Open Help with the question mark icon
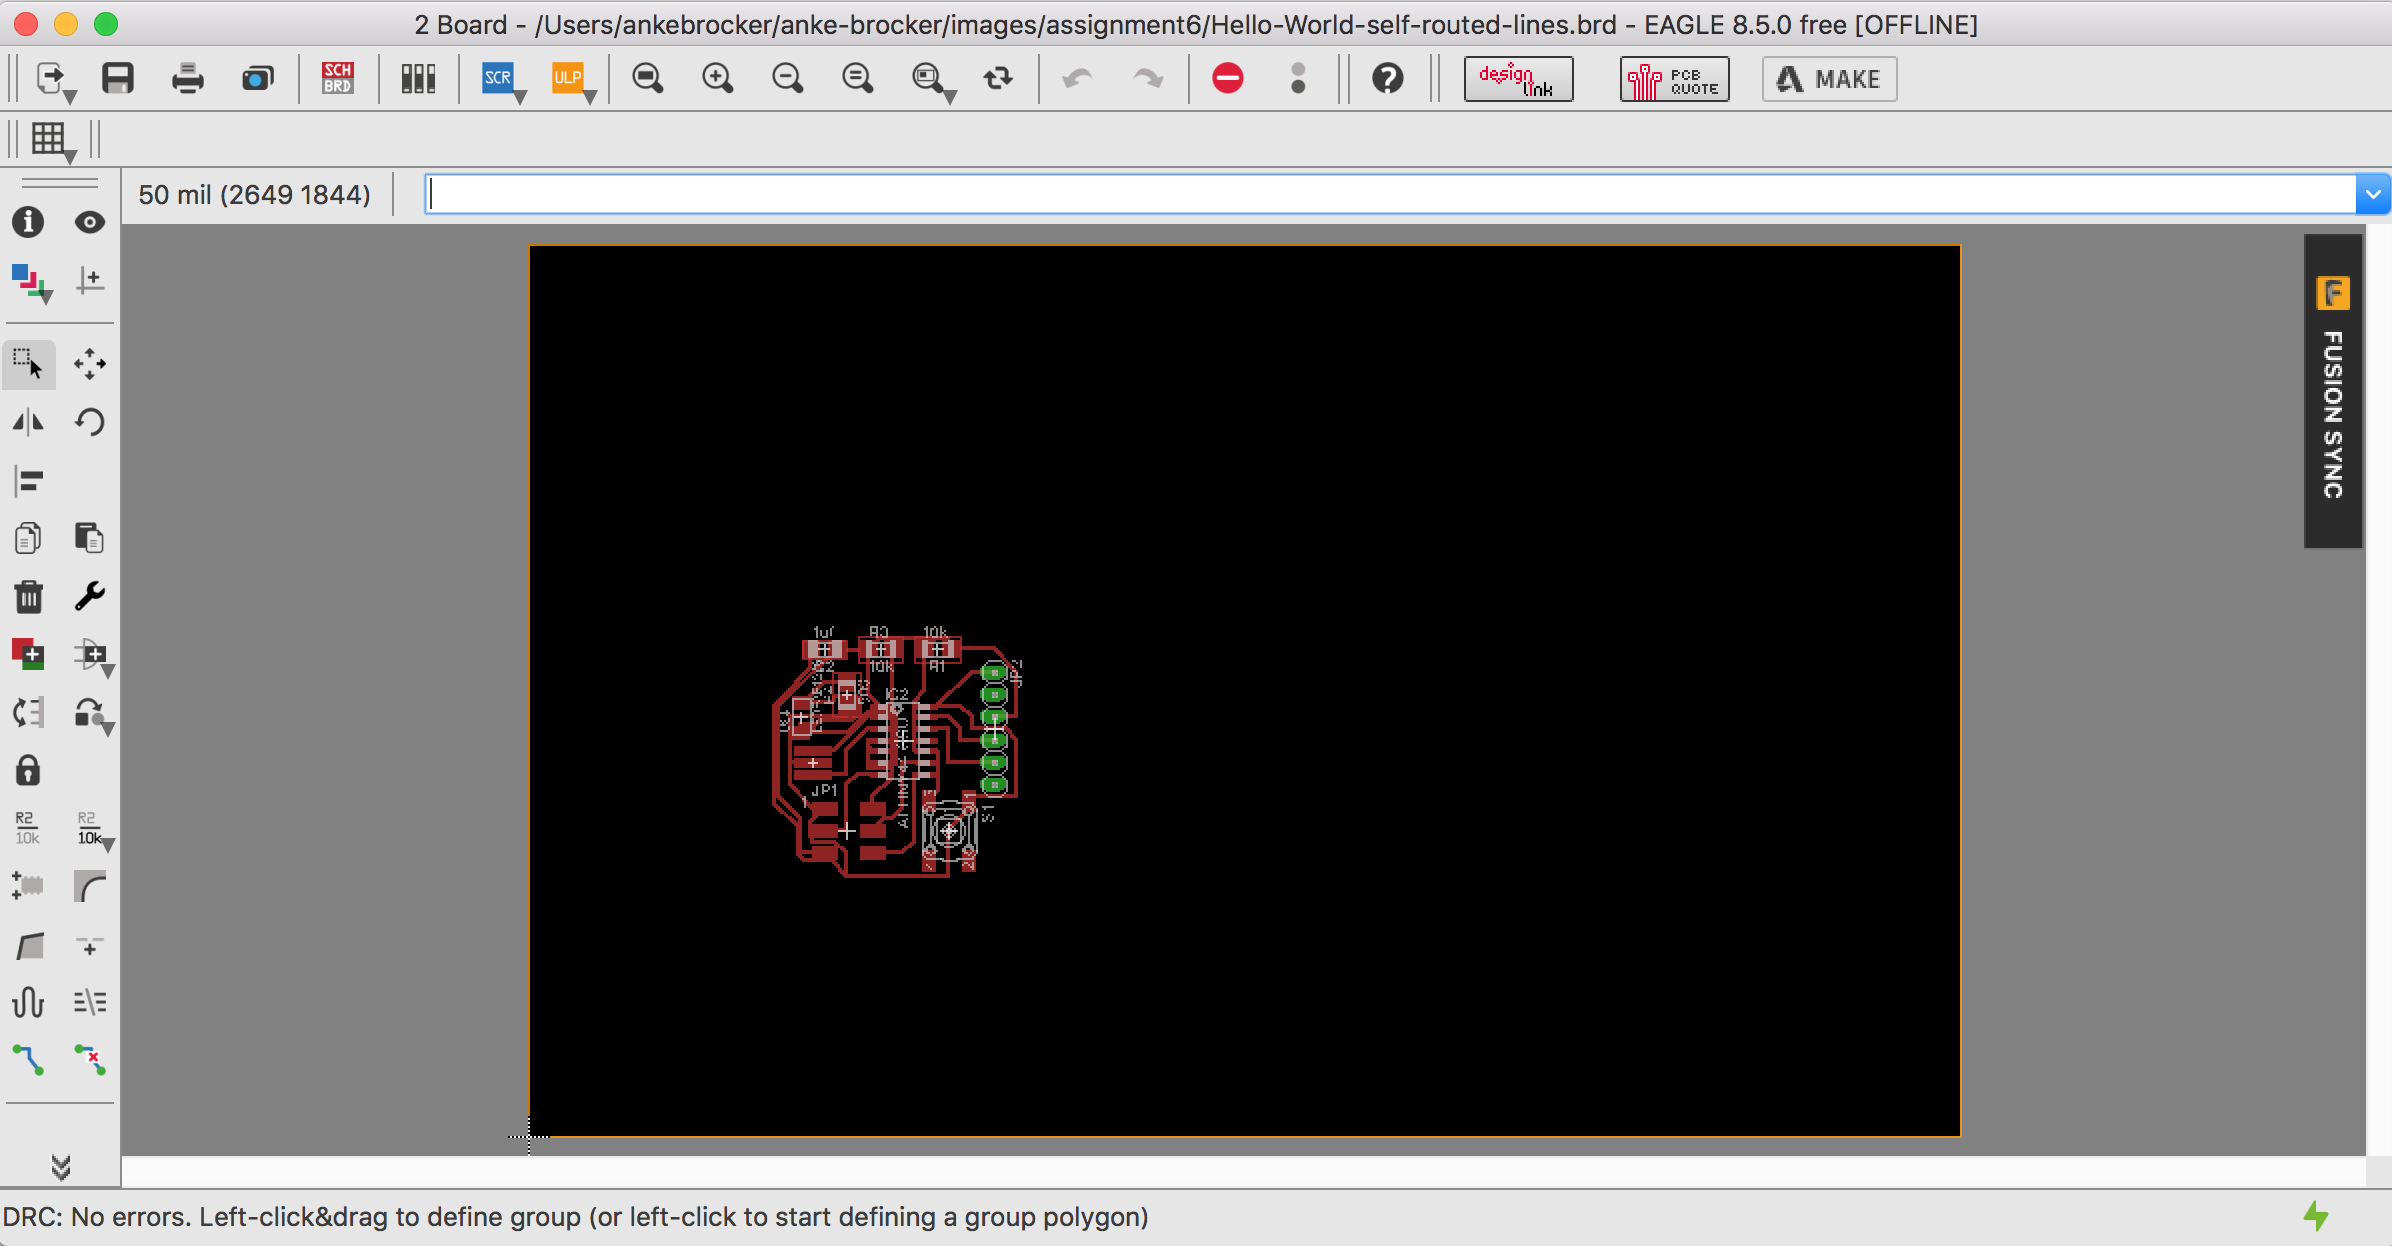 click(1388, 78)
